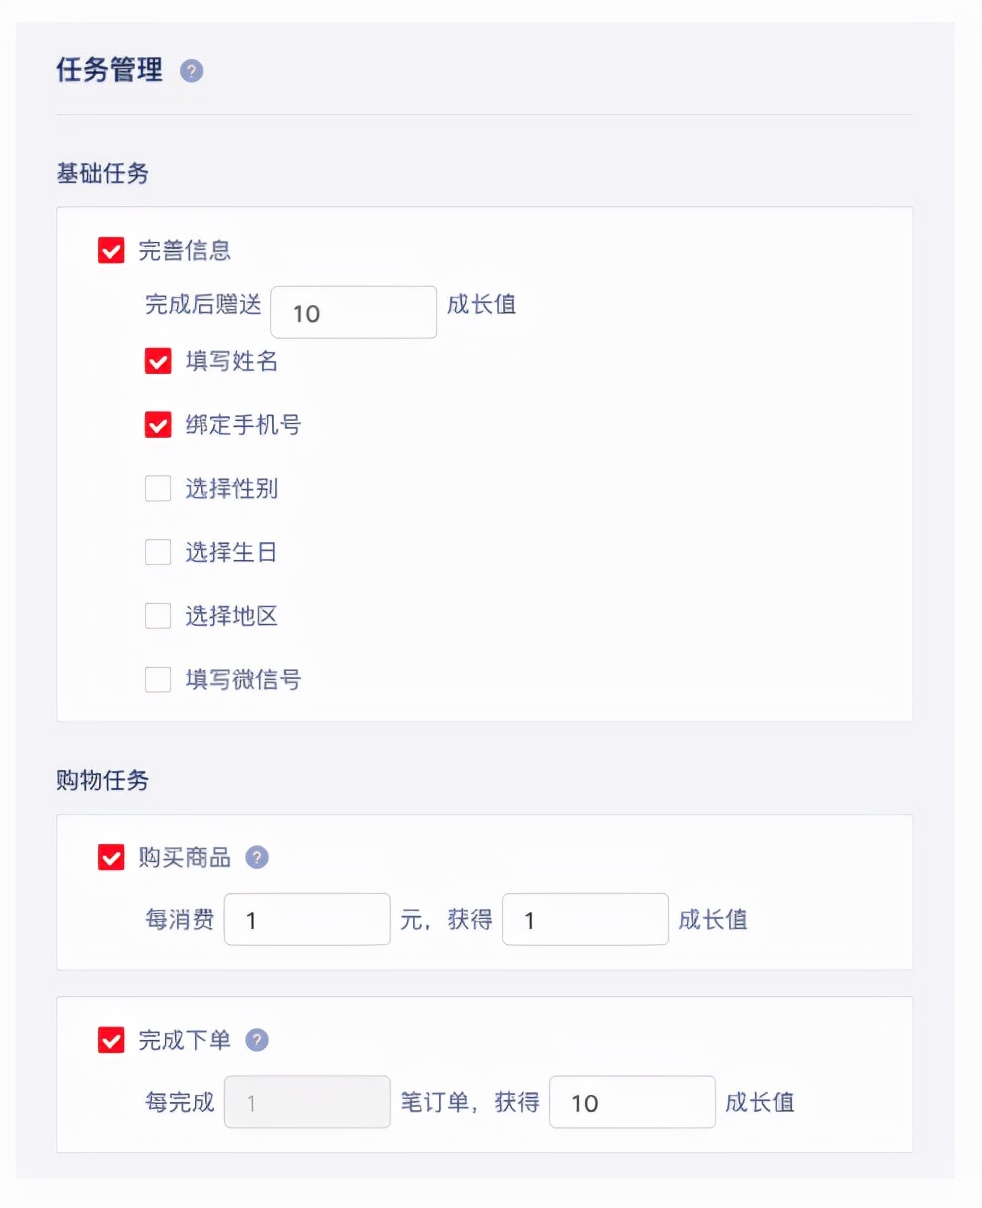The height and width of the screenshot is (1208, 982).
Task: Click the 获得 growth value field under 购买商品
Action: coord(585,919)
